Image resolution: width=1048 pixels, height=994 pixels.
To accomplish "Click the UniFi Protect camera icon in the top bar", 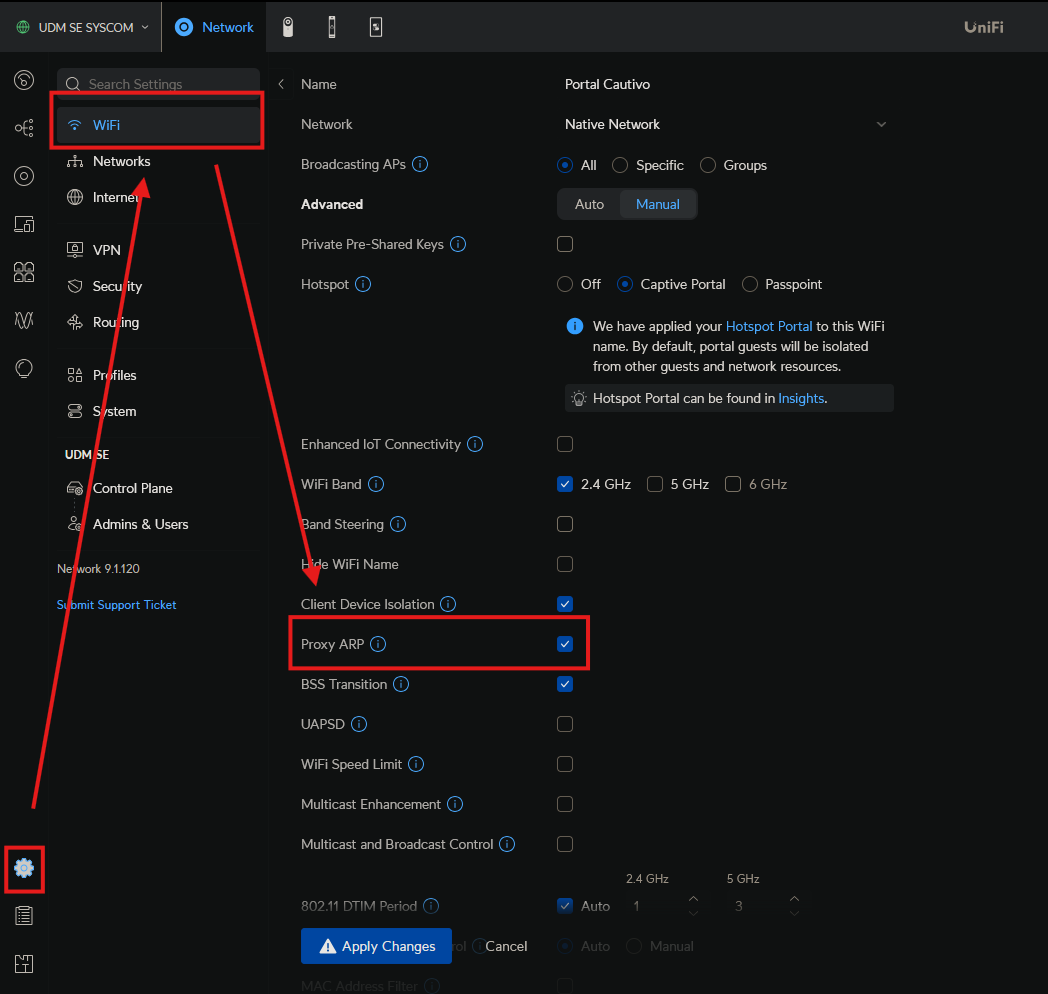I will point(288,27).
